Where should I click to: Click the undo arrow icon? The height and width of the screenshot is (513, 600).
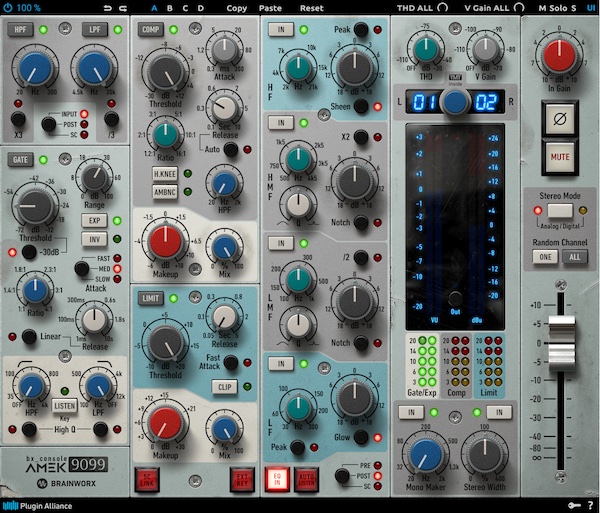coord(106,8)
